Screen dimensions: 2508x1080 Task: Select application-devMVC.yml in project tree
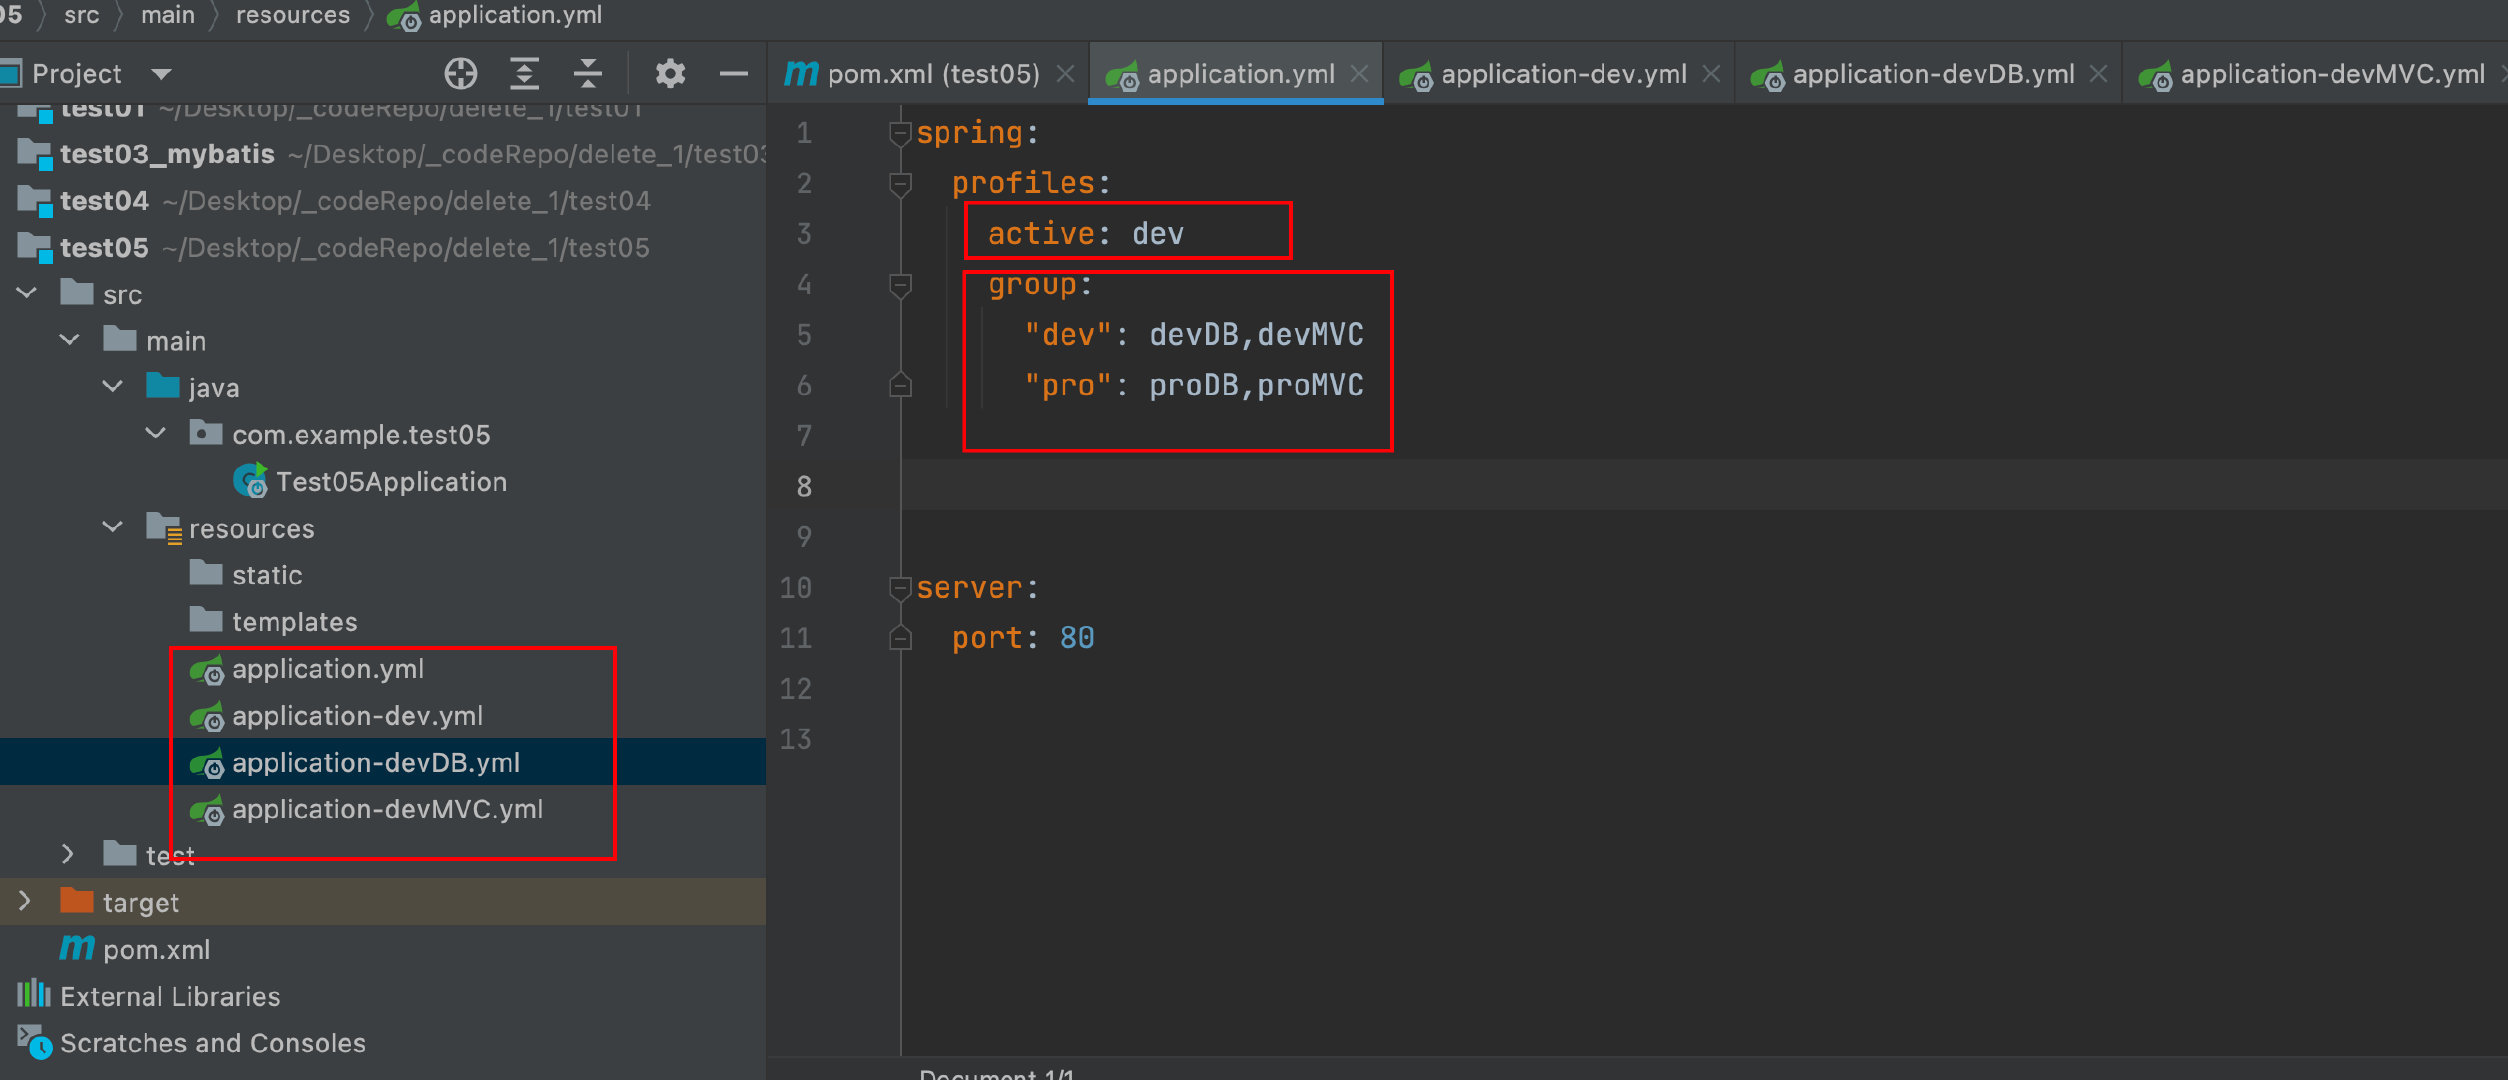[387, 809]
